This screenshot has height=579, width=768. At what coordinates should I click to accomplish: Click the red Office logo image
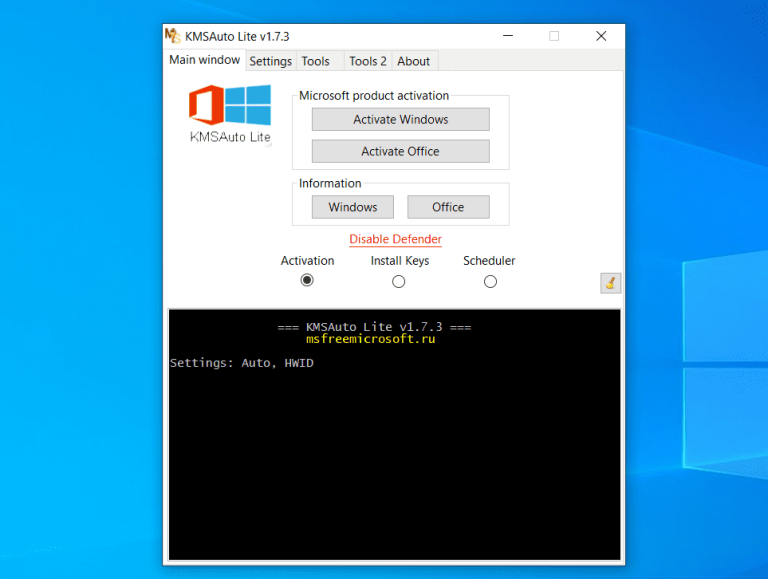click(206, 106)
